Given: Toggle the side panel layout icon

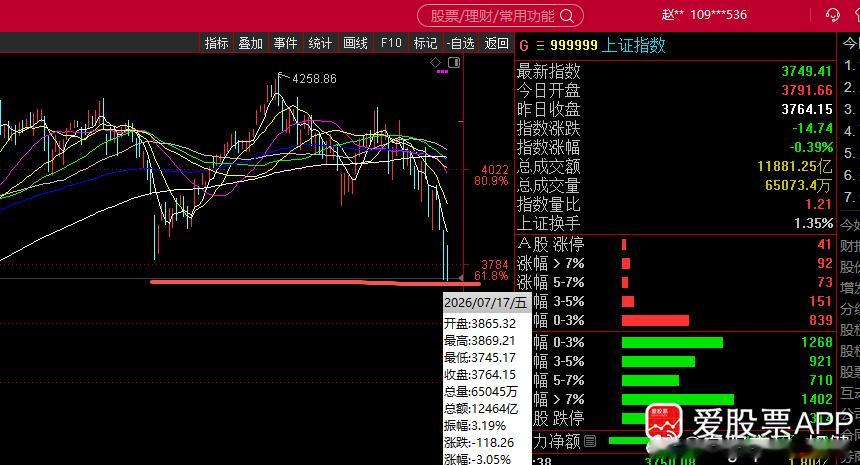Looking at the screenshot, I should click(x=454, y=63).
